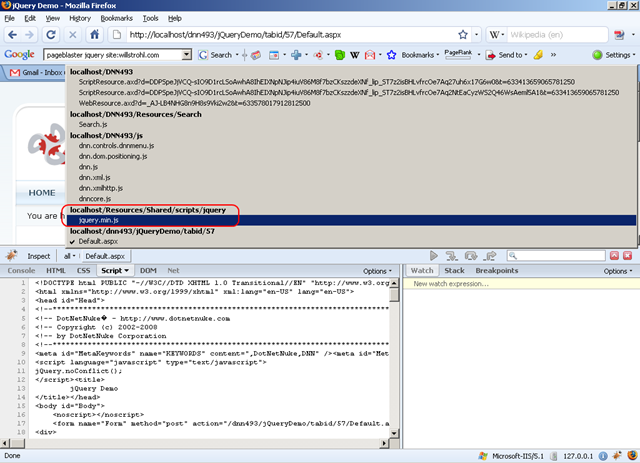Image resolution: width=640 pixels, height=463 pixels.
Task: Click the Firebug Inspect button
Action: pos(39,256)
